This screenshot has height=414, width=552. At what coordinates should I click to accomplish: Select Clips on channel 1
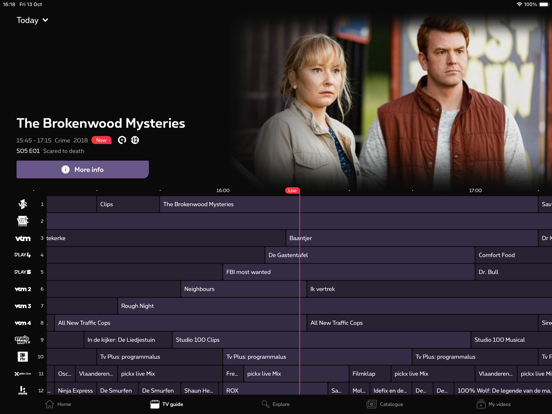127,204
